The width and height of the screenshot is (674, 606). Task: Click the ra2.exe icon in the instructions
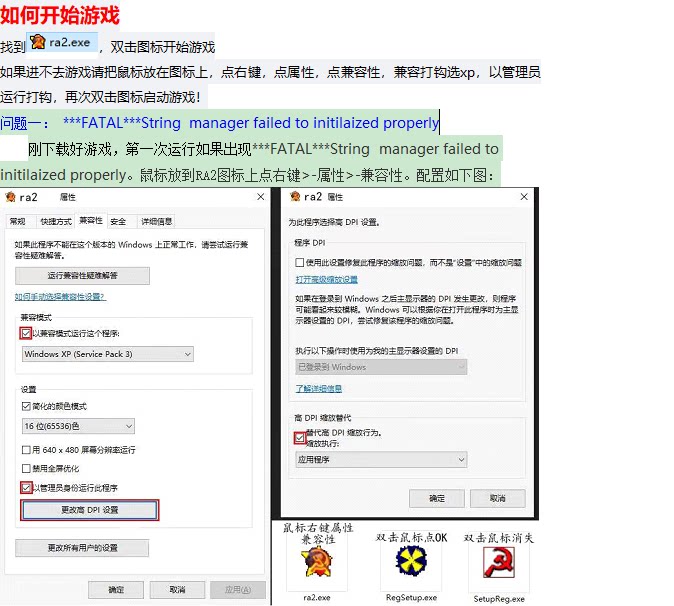tap(38, 42)
